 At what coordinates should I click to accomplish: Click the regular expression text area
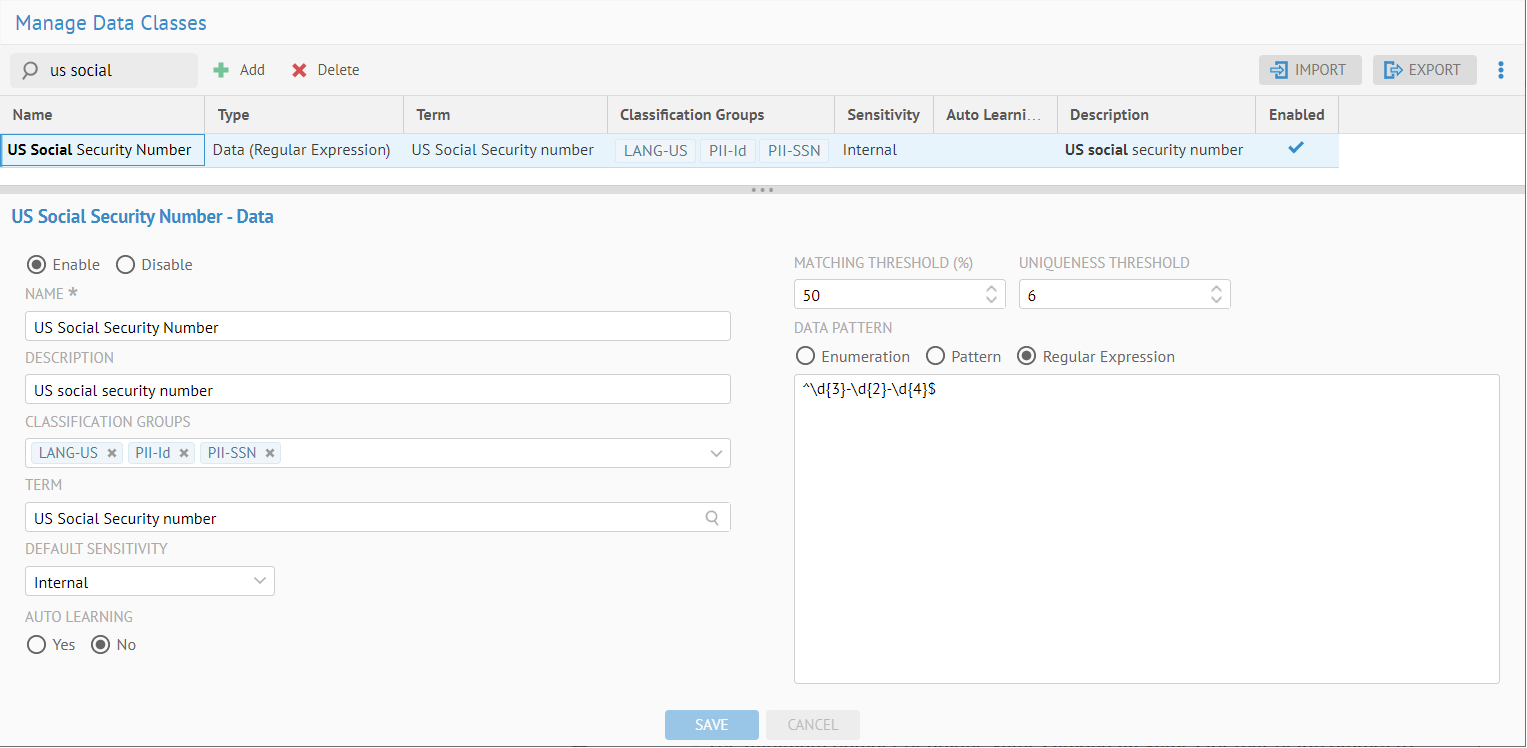[x=1146, y=530]
